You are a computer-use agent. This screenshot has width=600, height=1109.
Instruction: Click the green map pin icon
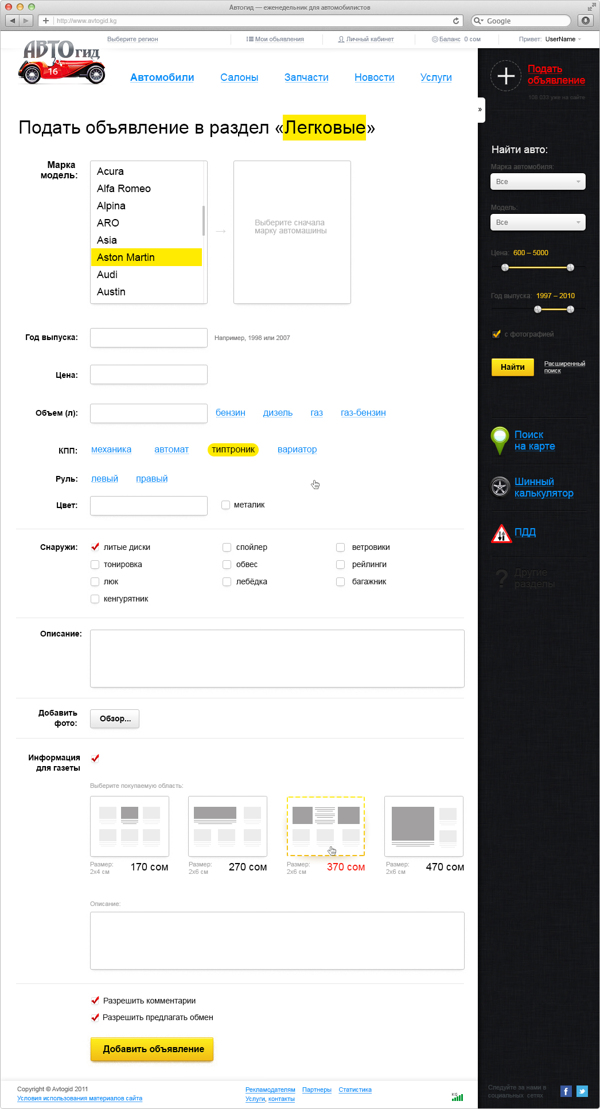[x=500, y=440]
